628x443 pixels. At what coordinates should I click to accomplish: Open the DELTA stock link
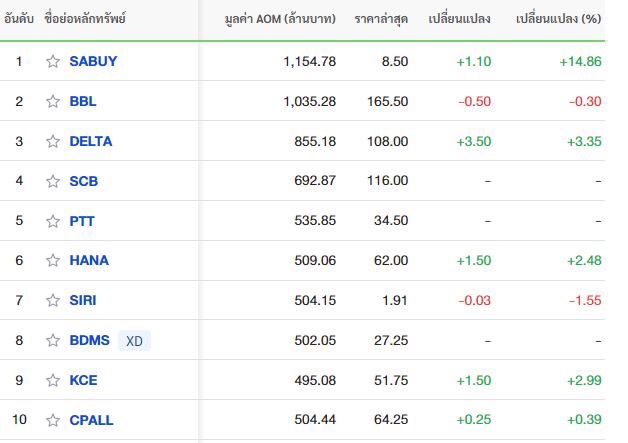[91, 141]
